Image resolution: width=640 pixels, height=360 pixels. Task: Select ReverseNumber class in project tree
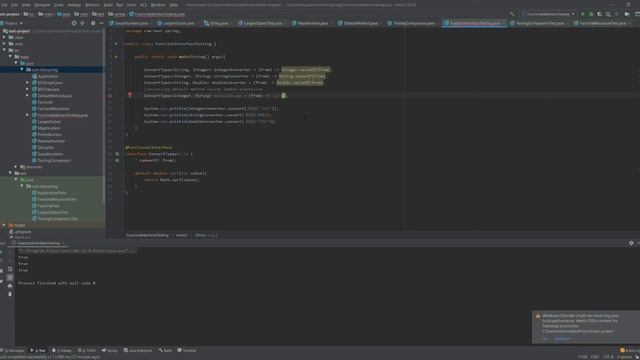click(x=51, y=141)
